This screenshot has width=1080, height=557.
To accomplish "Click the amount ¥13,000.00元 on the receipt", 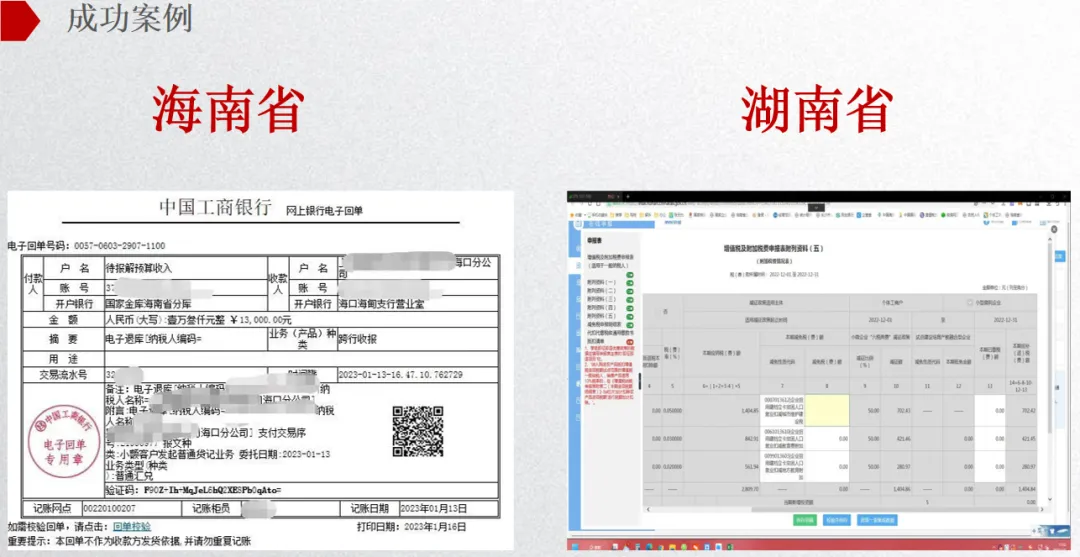I will pyautogui.click(x=260, y=320).
